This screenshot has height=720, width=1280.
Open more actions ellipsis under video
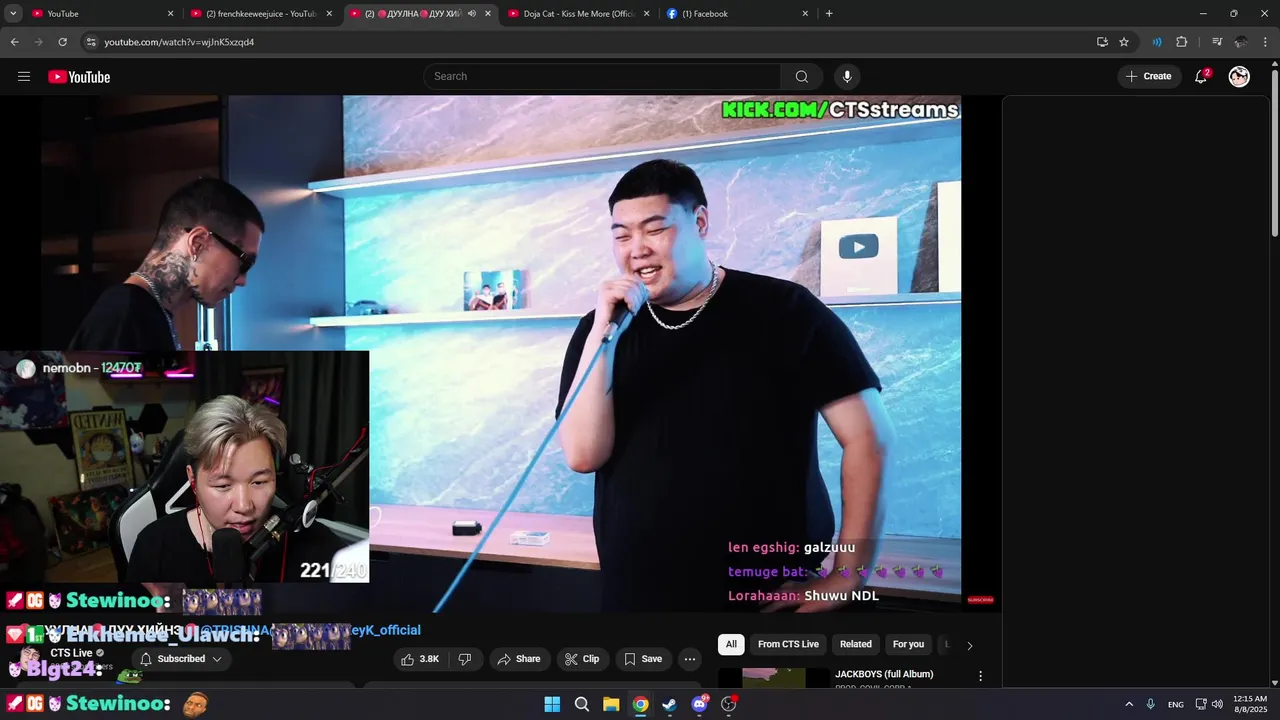[x=690, y=659]
